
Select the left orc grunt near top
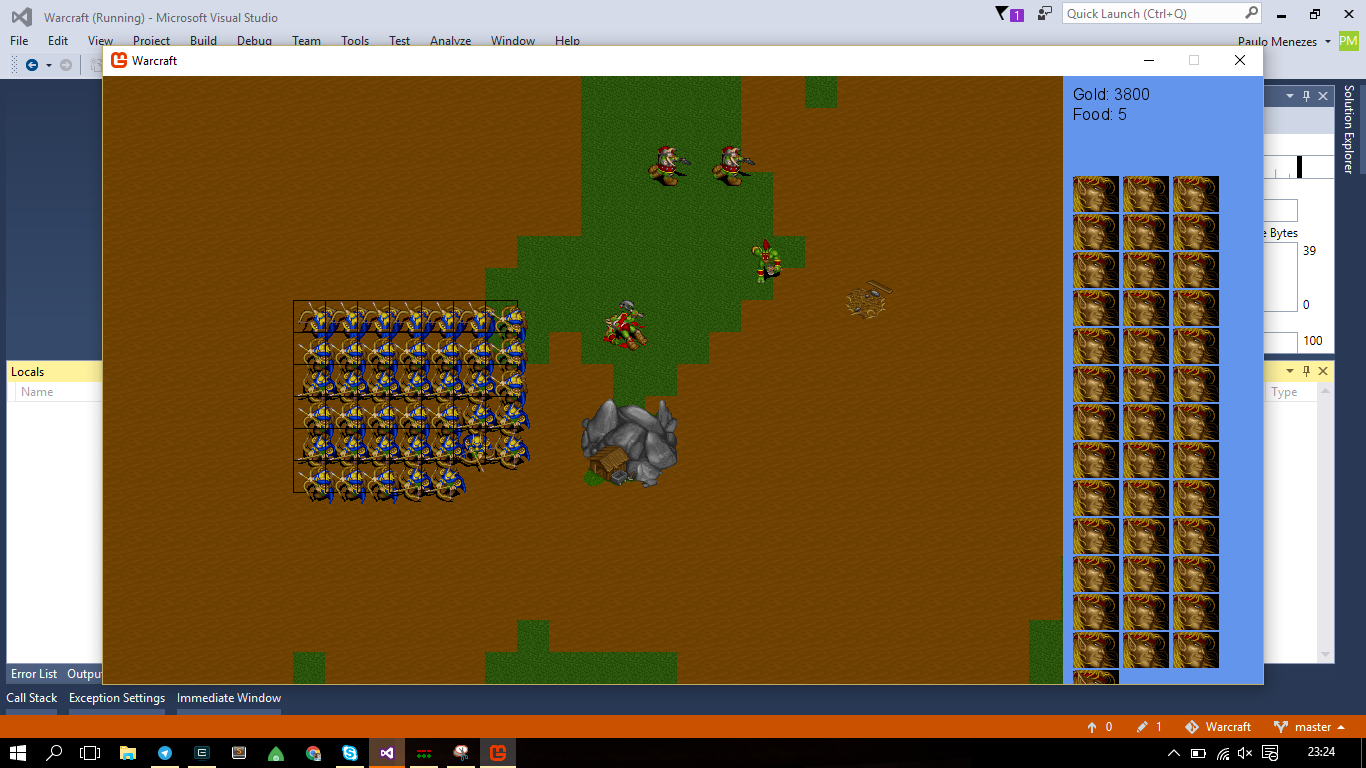point(667,165)
